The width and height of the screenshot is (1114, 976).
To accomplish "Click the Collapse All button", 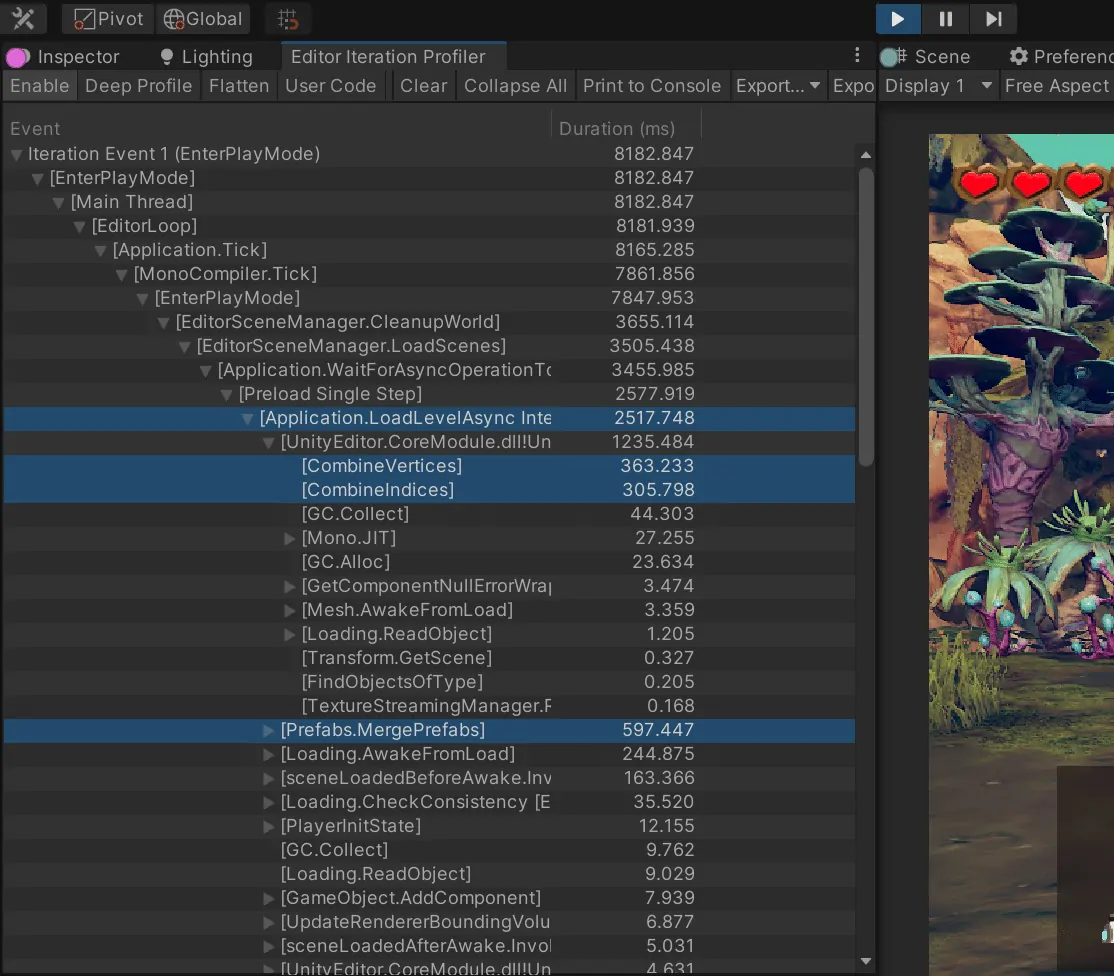I will 515,86.
